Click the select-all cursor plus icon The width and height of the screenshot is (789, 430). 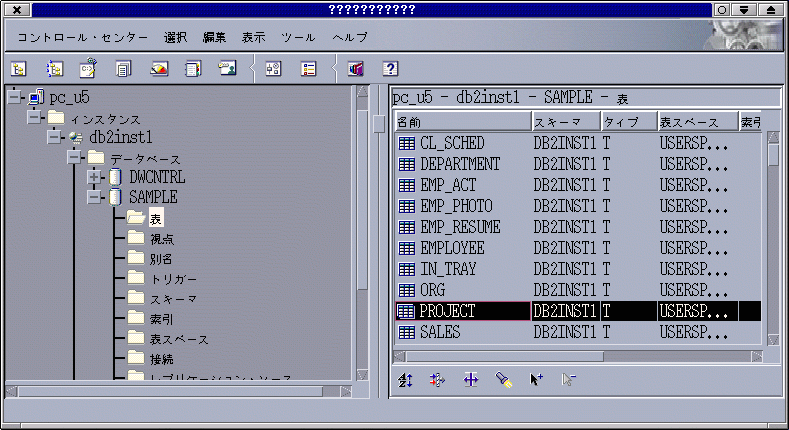tap(536, 380)
